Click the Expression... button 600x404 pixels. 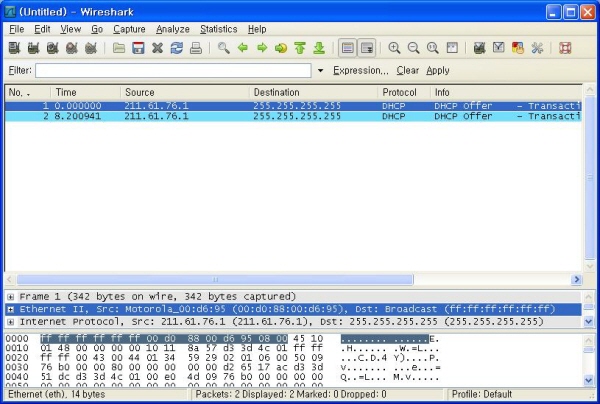360,70
